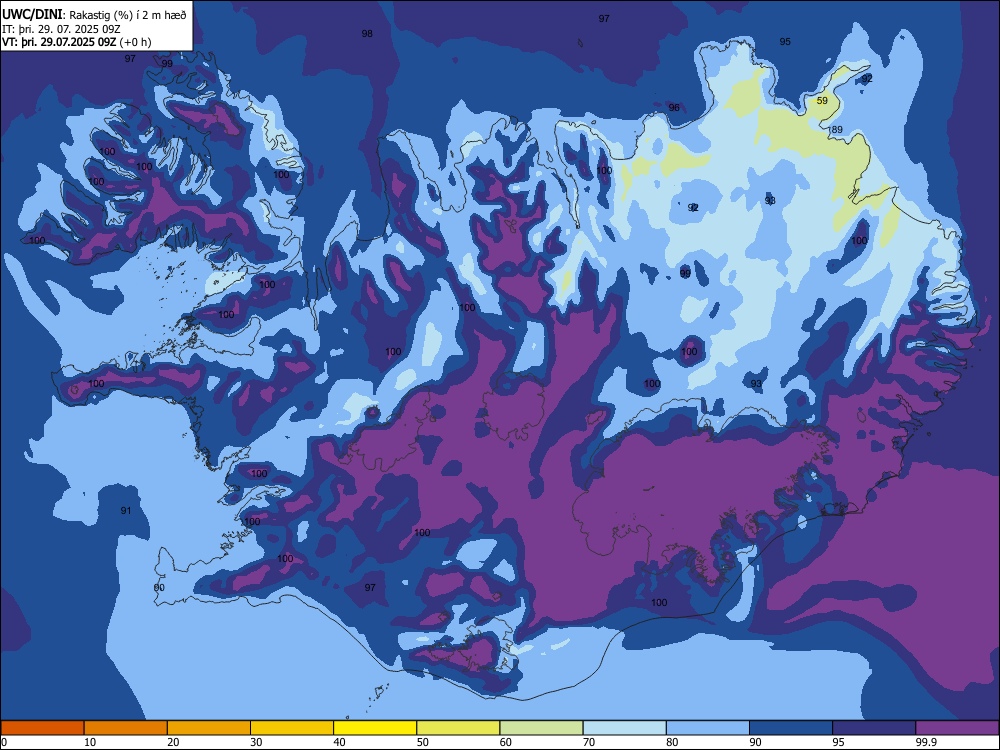Pick the pale yellow 50–60 legend swatch
This screenshot has width=1000, height=750.
(459, 728)
